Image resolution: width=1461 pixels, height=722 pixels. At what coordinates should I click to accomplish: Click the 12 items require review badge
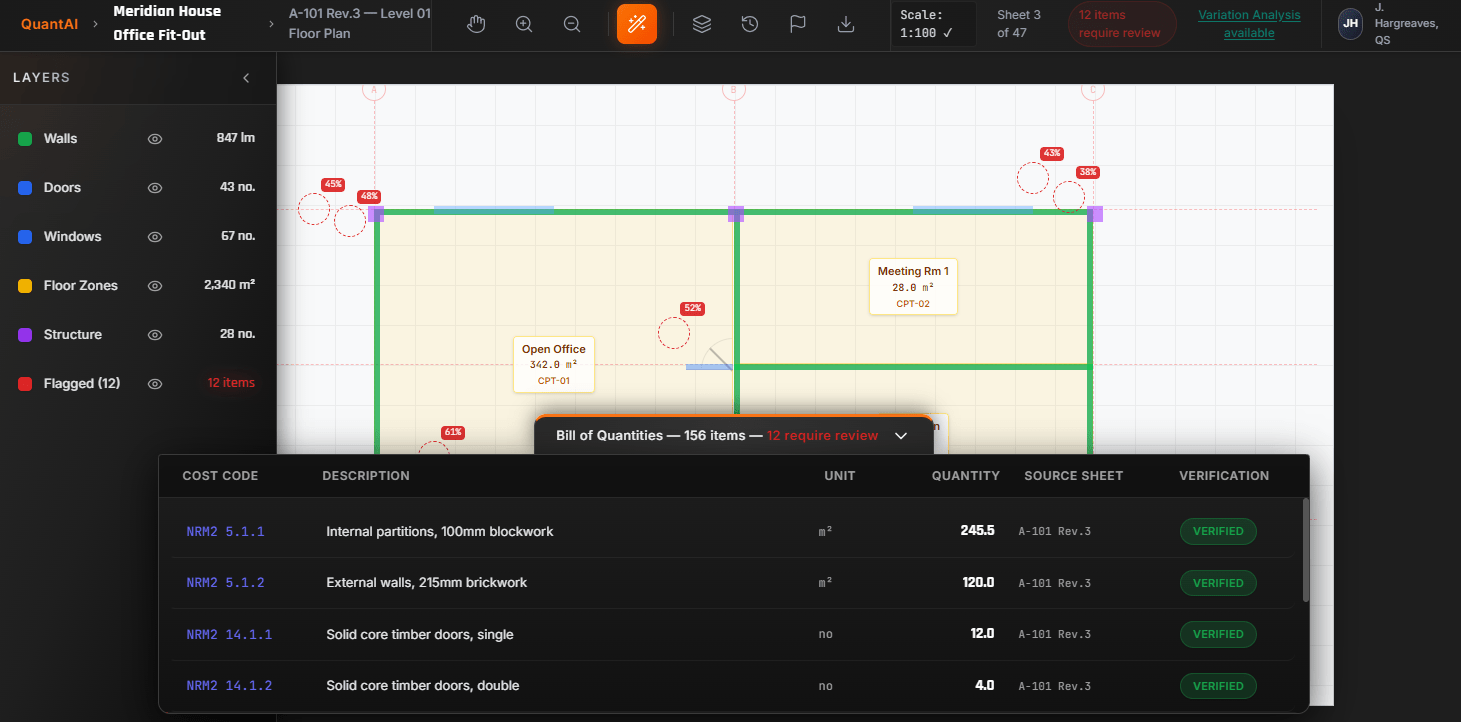coord(1121,24)
